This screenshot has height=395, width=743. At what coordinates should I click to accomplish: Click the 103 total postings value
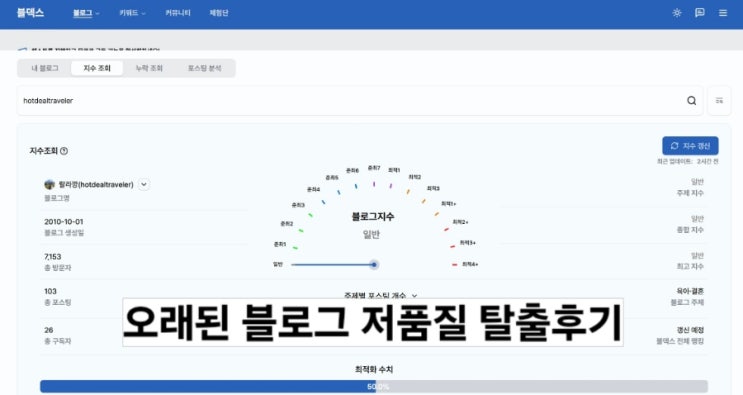(x=50, y=291)
